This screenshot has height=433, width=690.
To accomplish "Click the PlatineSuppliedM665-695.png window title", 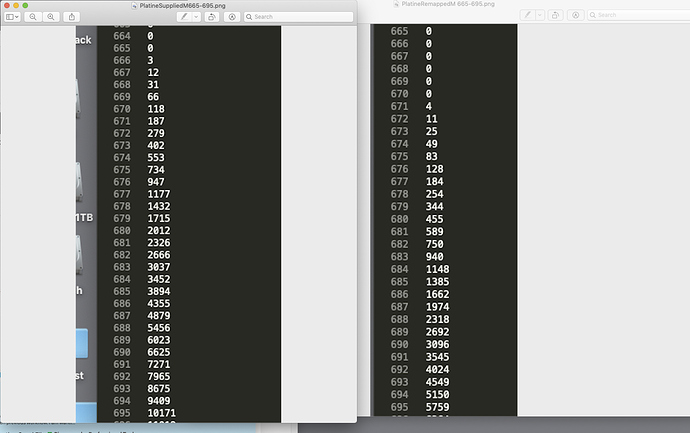I will (x=184, y=5).
